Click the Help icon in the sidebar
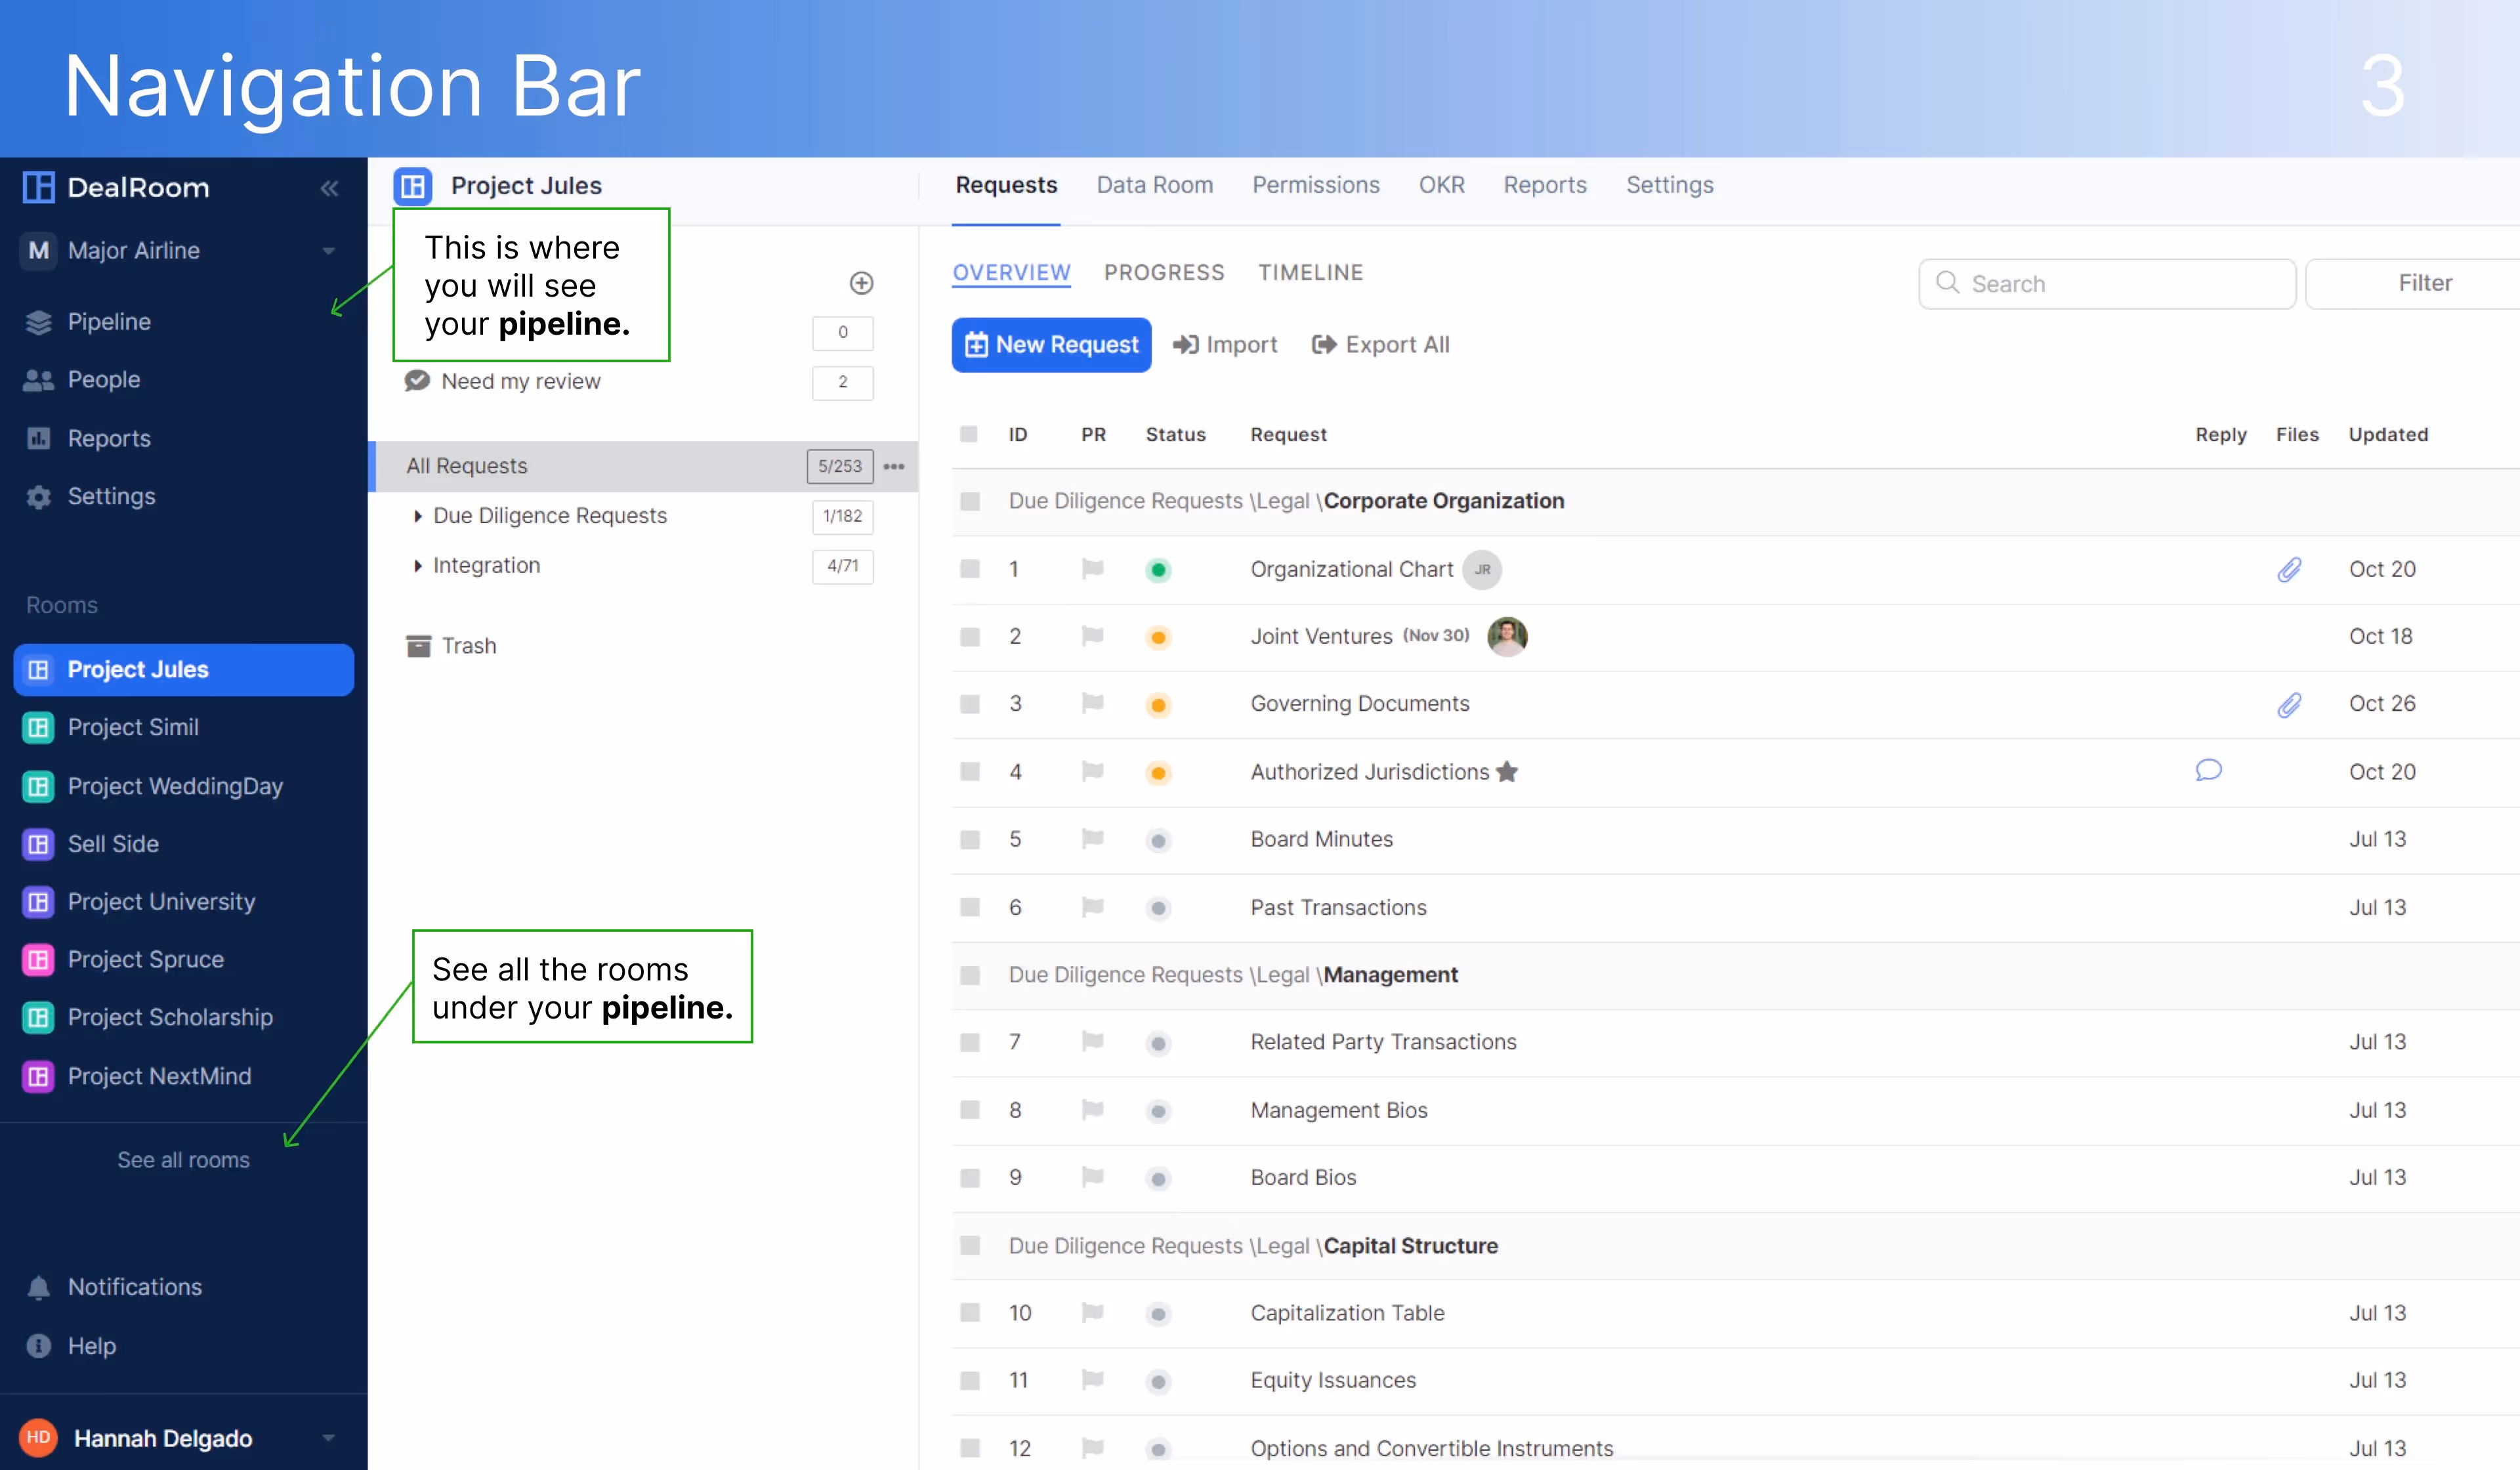 pos(37,1346)
